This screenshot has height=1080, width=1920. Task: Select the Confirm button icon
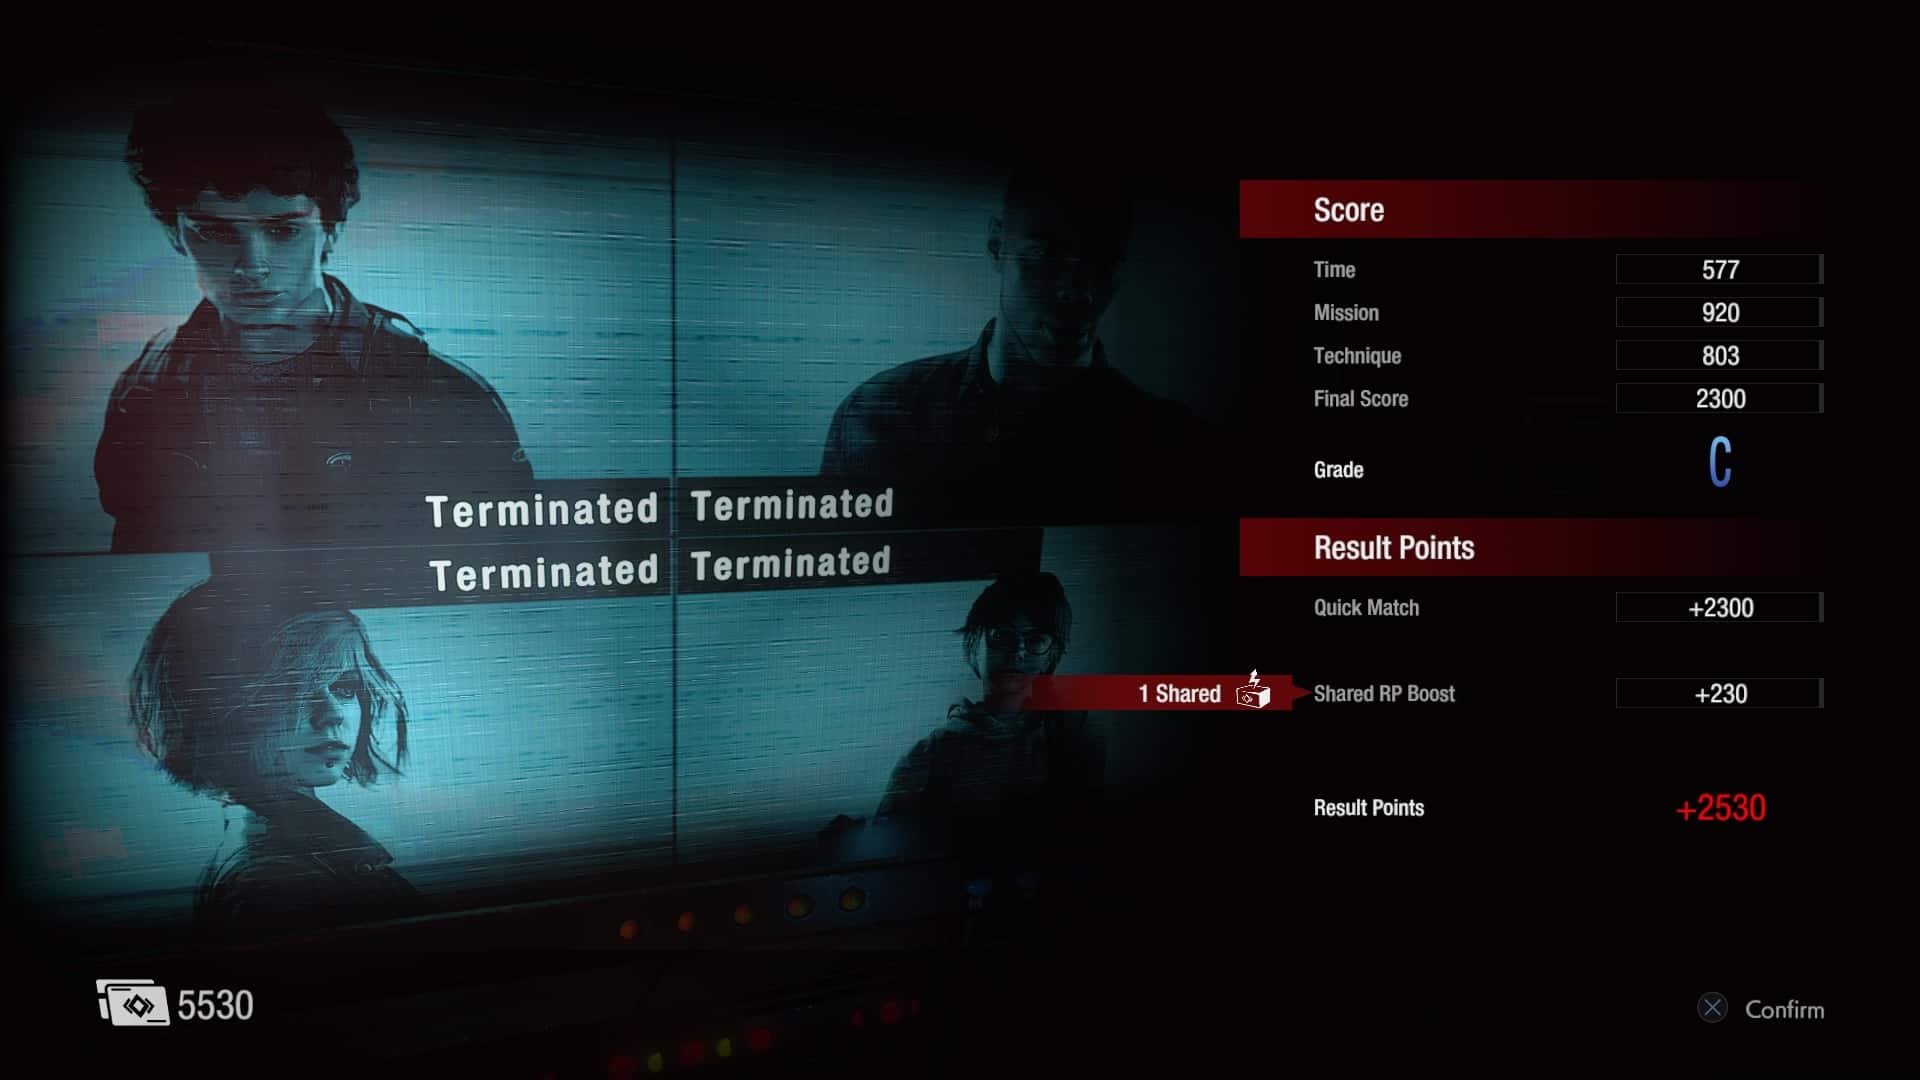click(1712, 1007)
